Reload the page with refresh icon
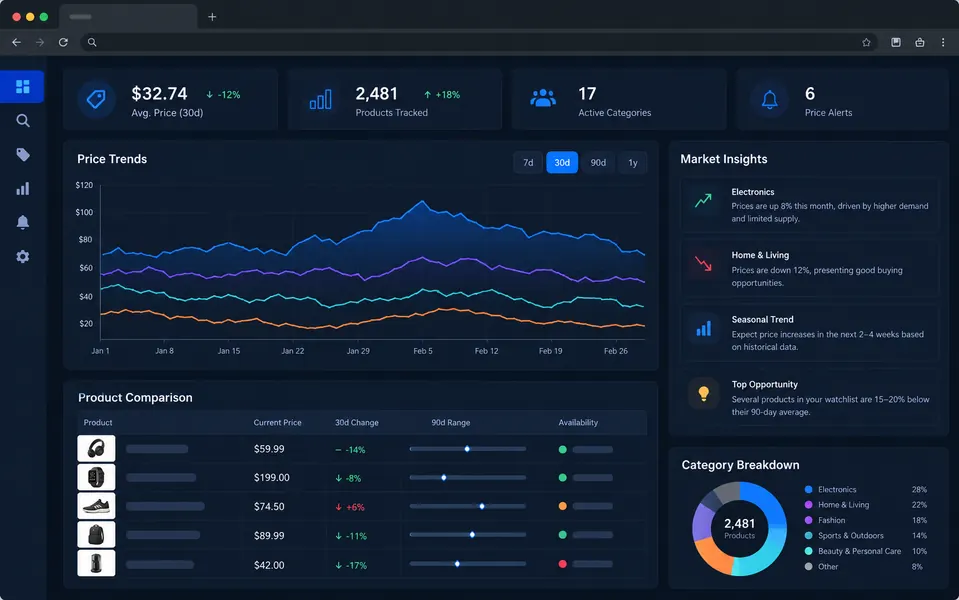Image resolution: width=959 pixels, height=600 pixels. coord(63,42)
